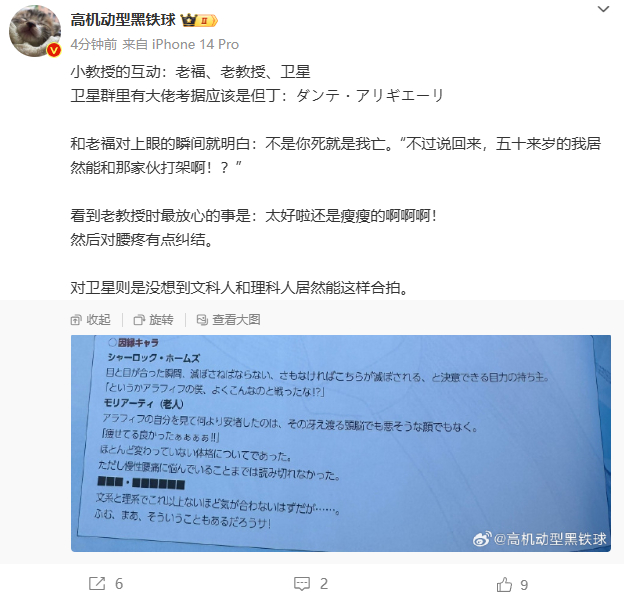Viewport: 624px width, 594px height.
Task: Click the rotate icon beside 旋转
Action: tap(139, 320)
